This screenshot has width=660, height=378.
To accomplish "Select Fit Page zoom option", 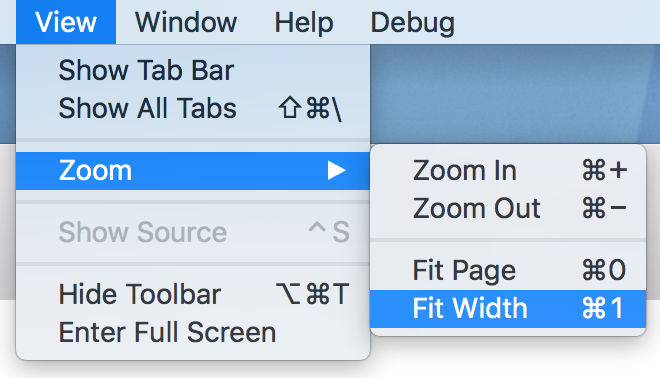I will pyautogui.click(x=508, y=270).
